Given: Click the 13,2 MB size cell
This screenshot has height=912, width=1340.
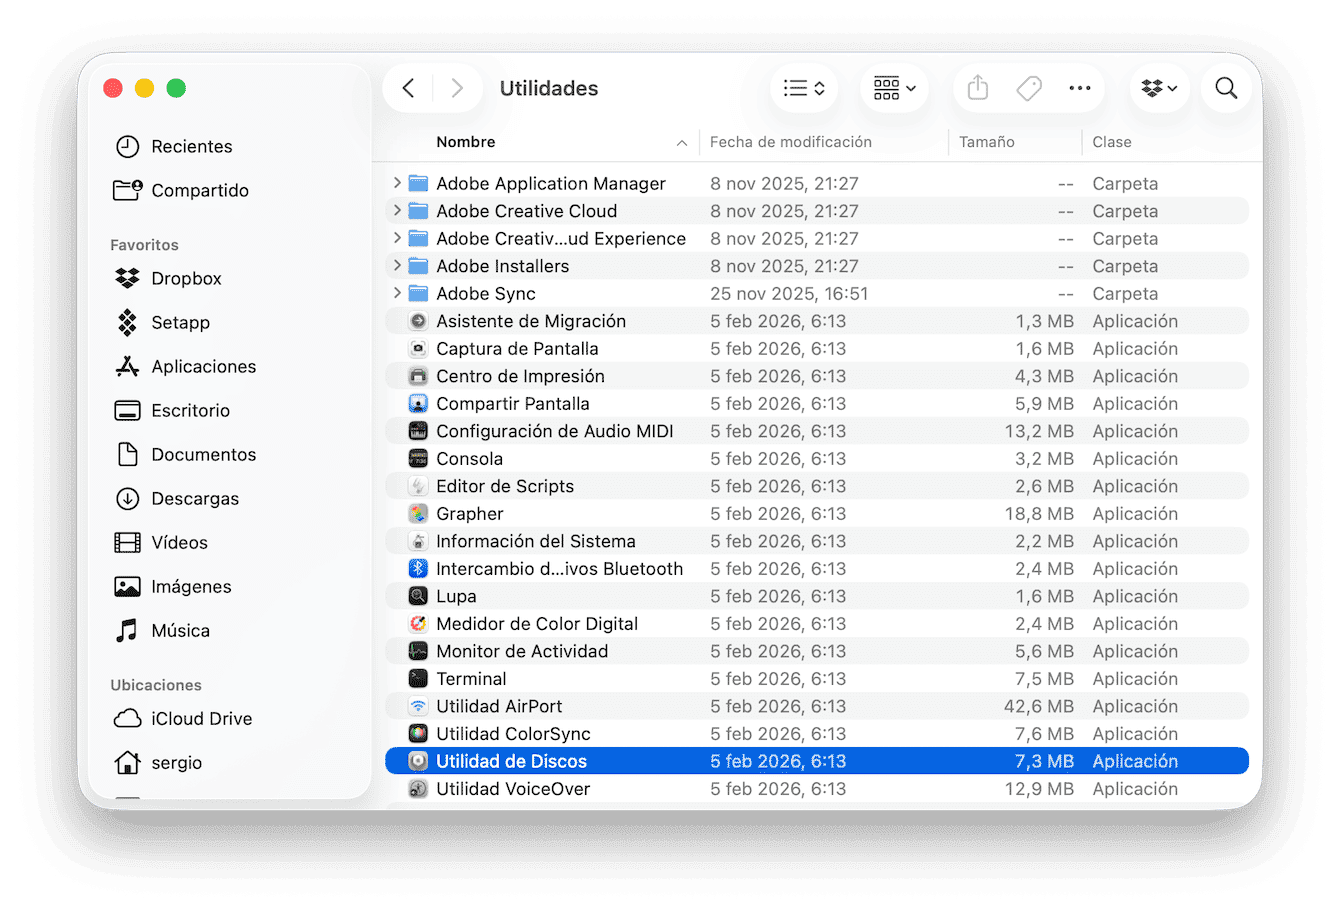Looking at the screenshot, I should pyautogui.click(x=1039, y=431).
